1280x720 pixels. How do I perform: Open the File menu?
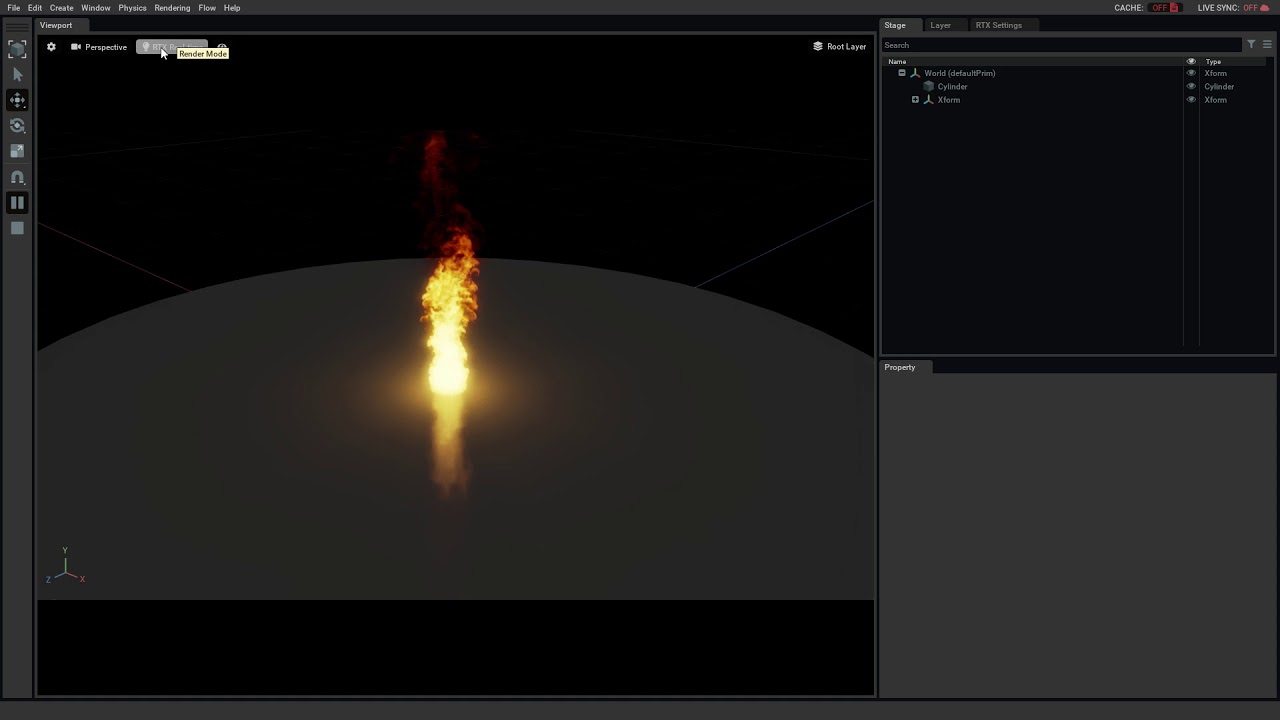tap(14, 8)
